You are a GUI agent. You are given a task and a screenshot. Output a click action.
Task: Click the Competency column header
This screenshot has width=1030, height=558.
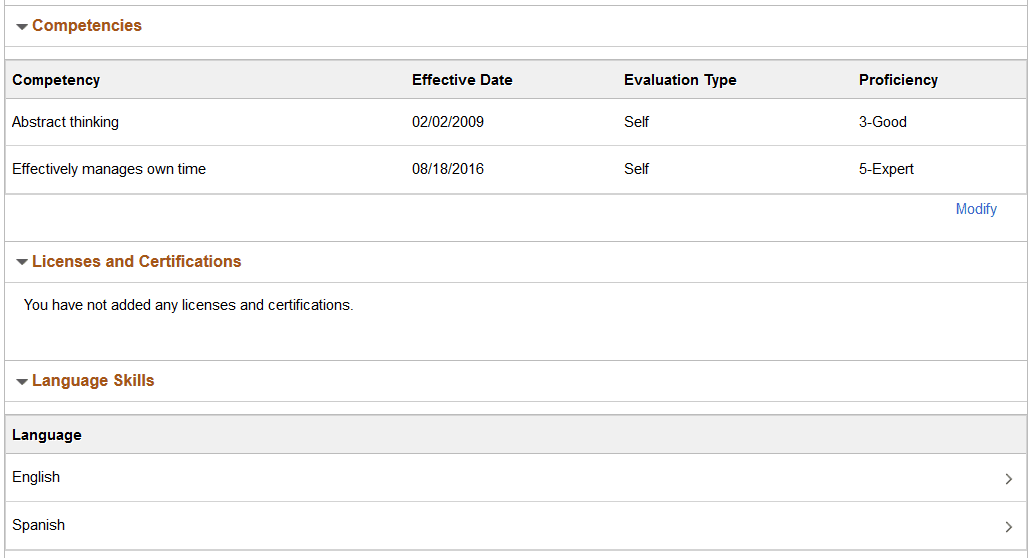pyautogui.click(x=56, y=80)
